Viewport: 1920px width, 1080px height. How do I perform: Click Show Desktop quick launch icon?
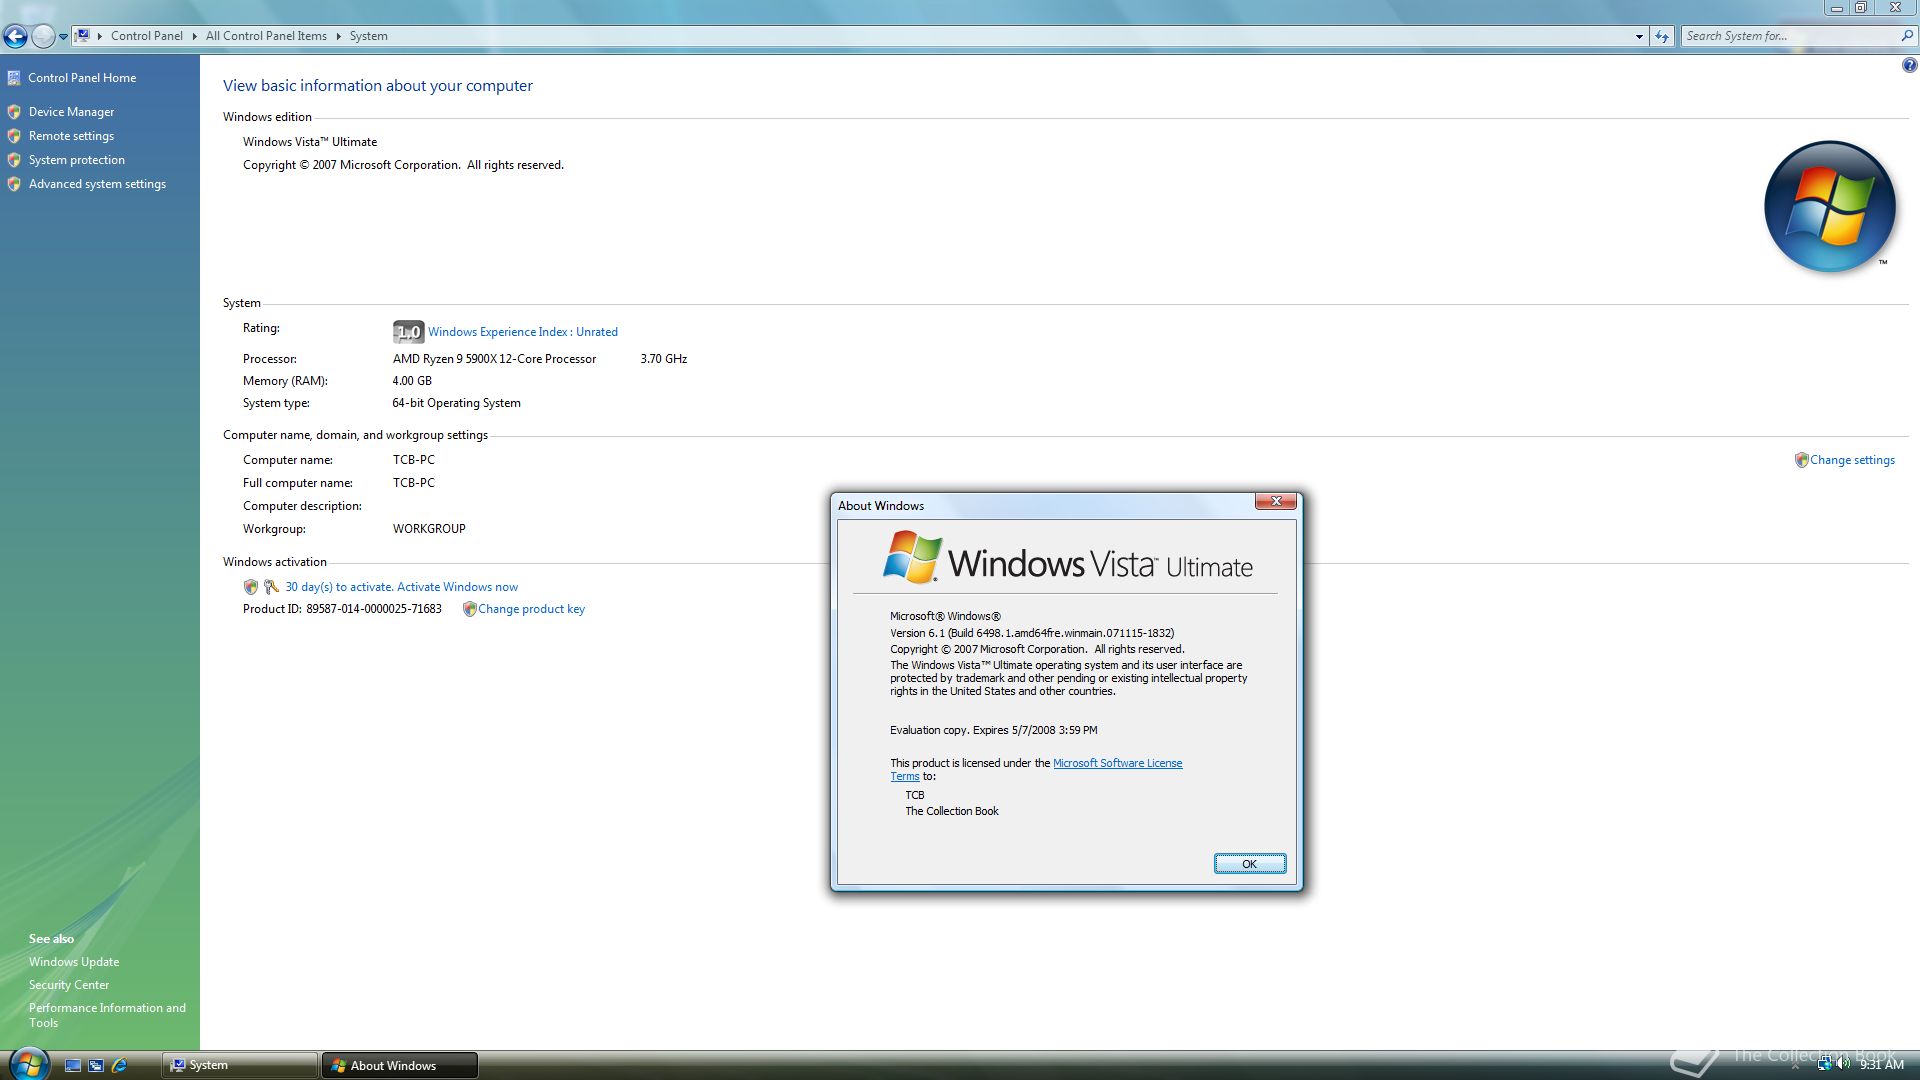point(73,1066)
